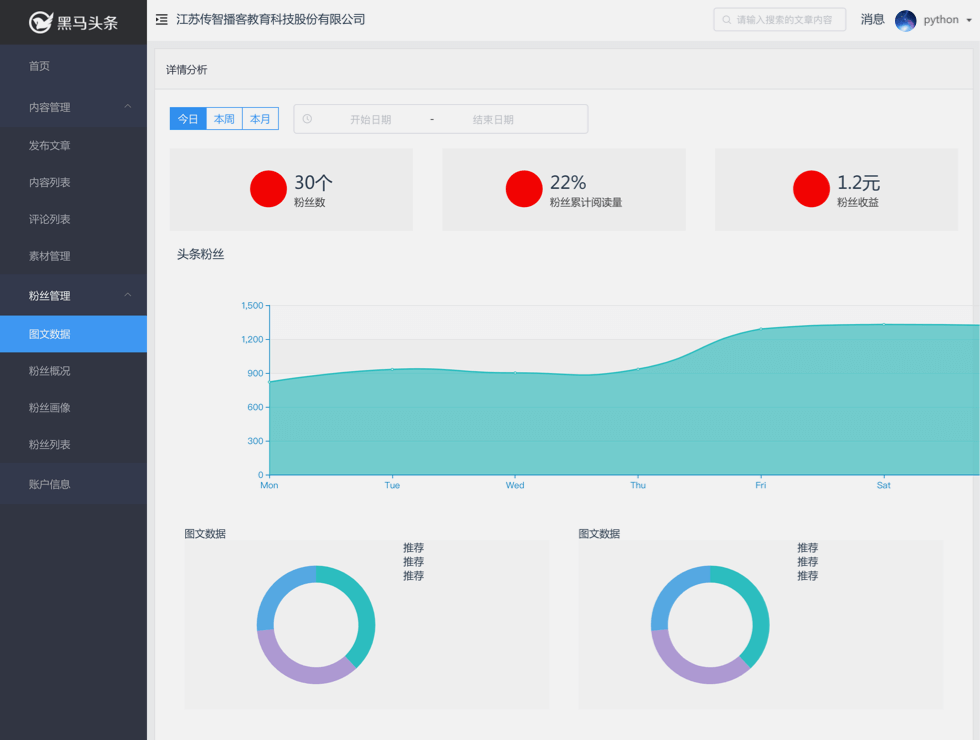Screen dimensions: 980x740
Task: Switch time range to 本周
Action: pyautogui.click(x=224, y=119)
